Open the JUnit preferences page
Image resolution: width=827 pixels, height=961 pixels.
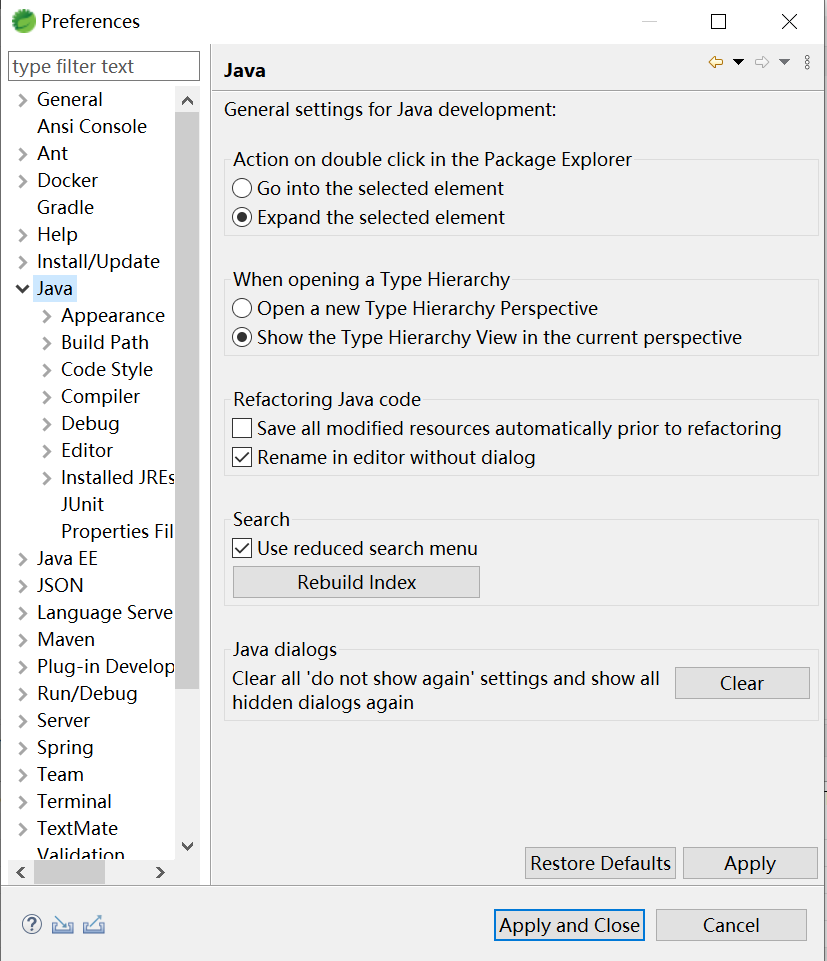point(82,504)
